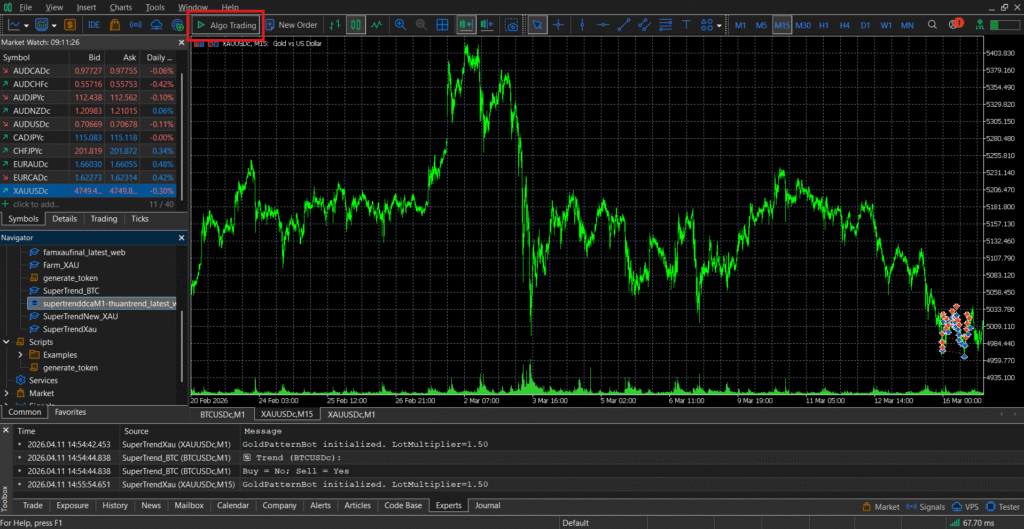Select the crosshair cursor tool
Screen dimensions: 1024x529
(x=559, y=24)
